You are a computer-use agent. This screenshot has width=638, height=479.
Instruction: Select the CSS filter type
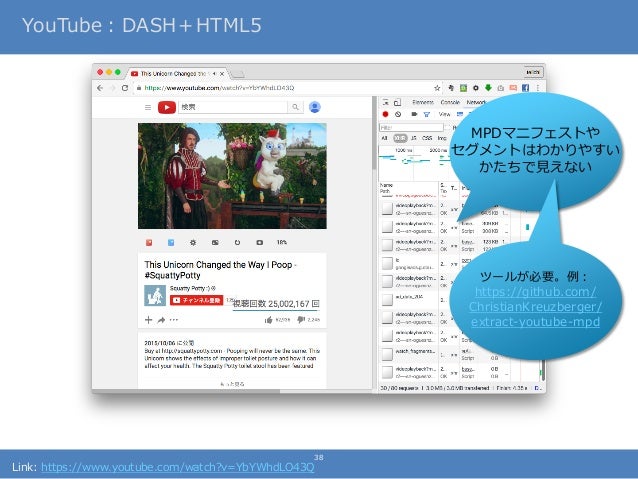427,138
